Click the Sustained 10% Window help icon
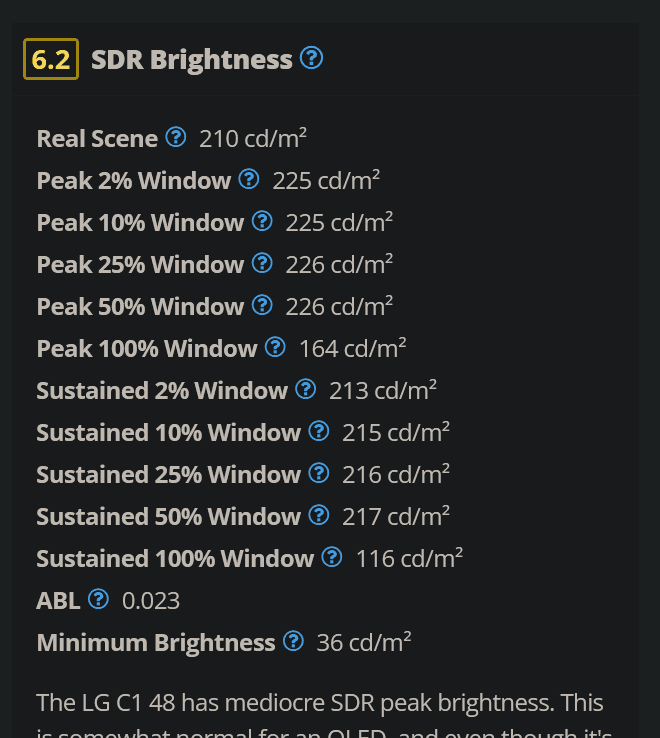 coord(319,431)
